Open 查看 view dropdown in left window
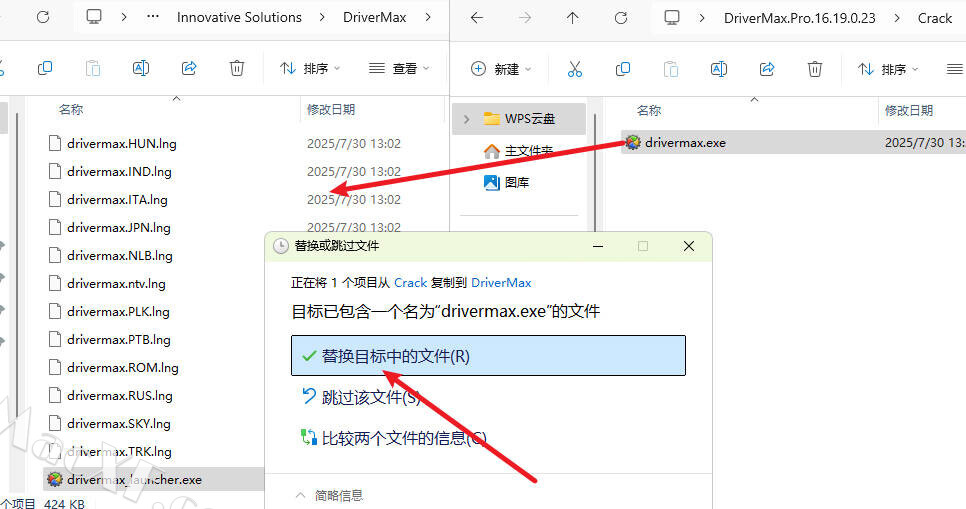The width and height of the screenshot is (966, 509). 399,68
